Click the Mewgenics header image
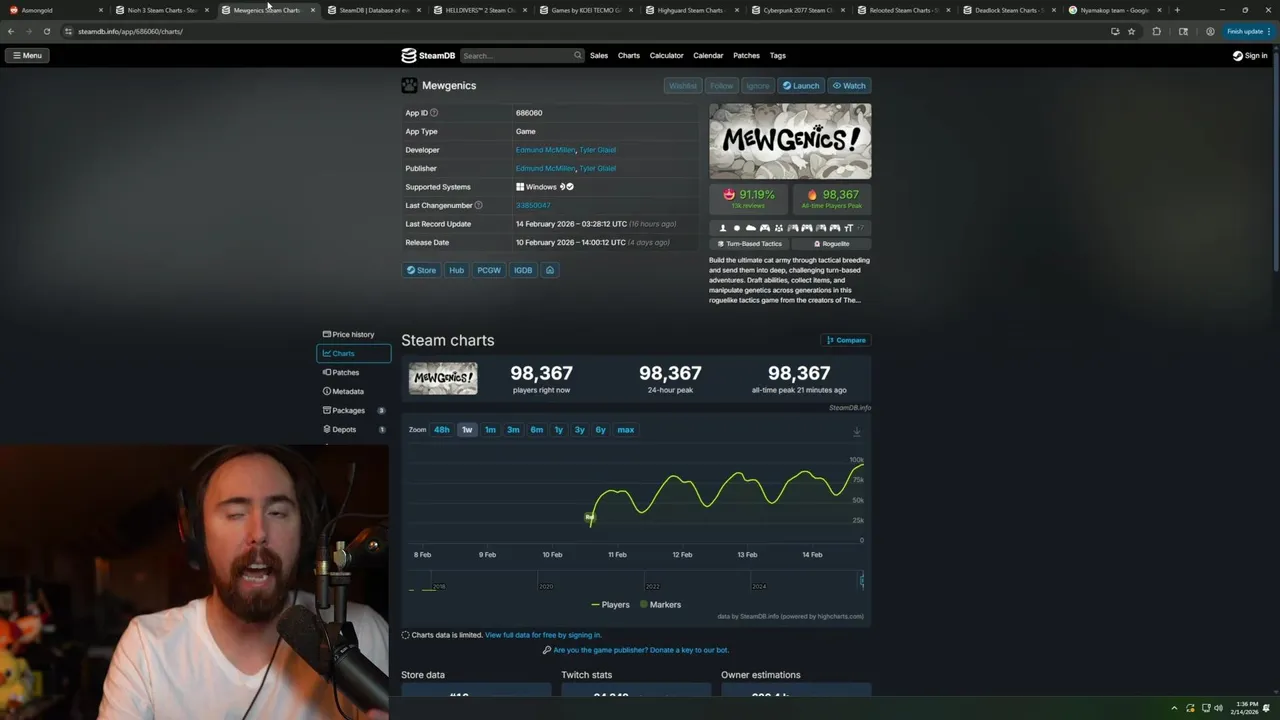Viewport: 1280px width, 720px height. tap(790, 141)
